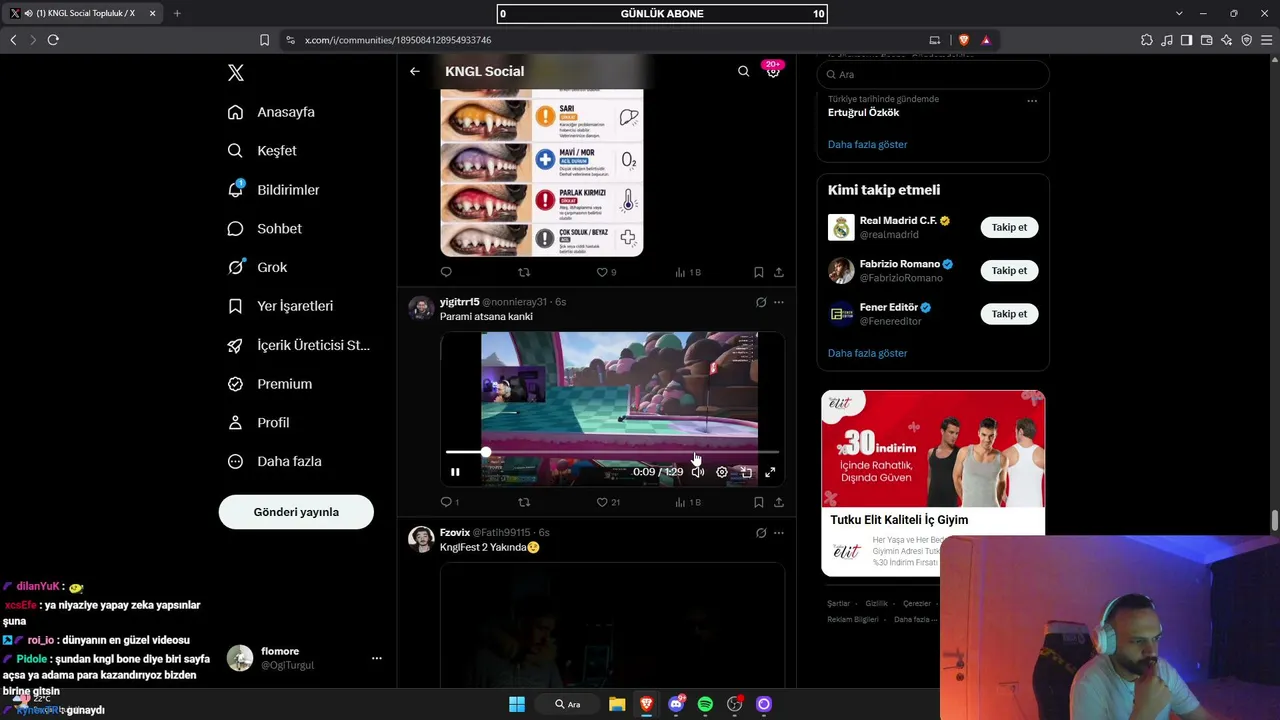Image resolution: width=1280 pixels, height=720 pixels.
Task: Open Bildirimler notifications page
Action: [274, 190]
